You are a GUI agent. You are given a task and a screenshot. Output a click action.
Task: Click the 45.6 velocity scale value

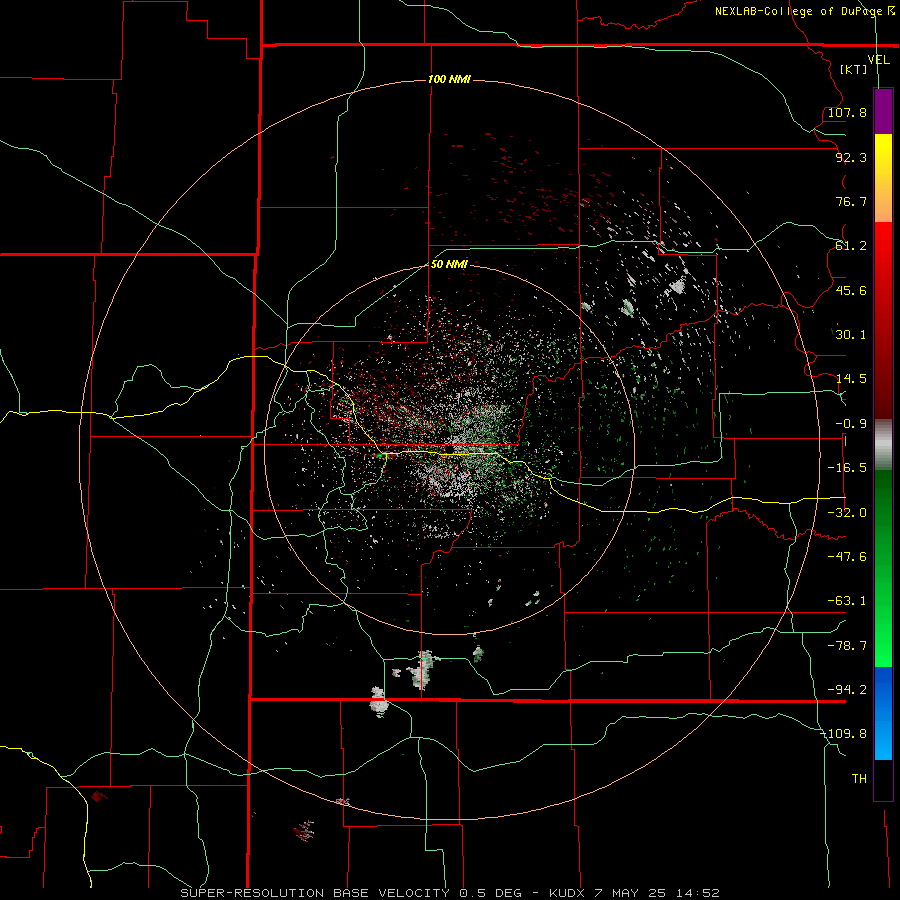(x=851, y=290)
